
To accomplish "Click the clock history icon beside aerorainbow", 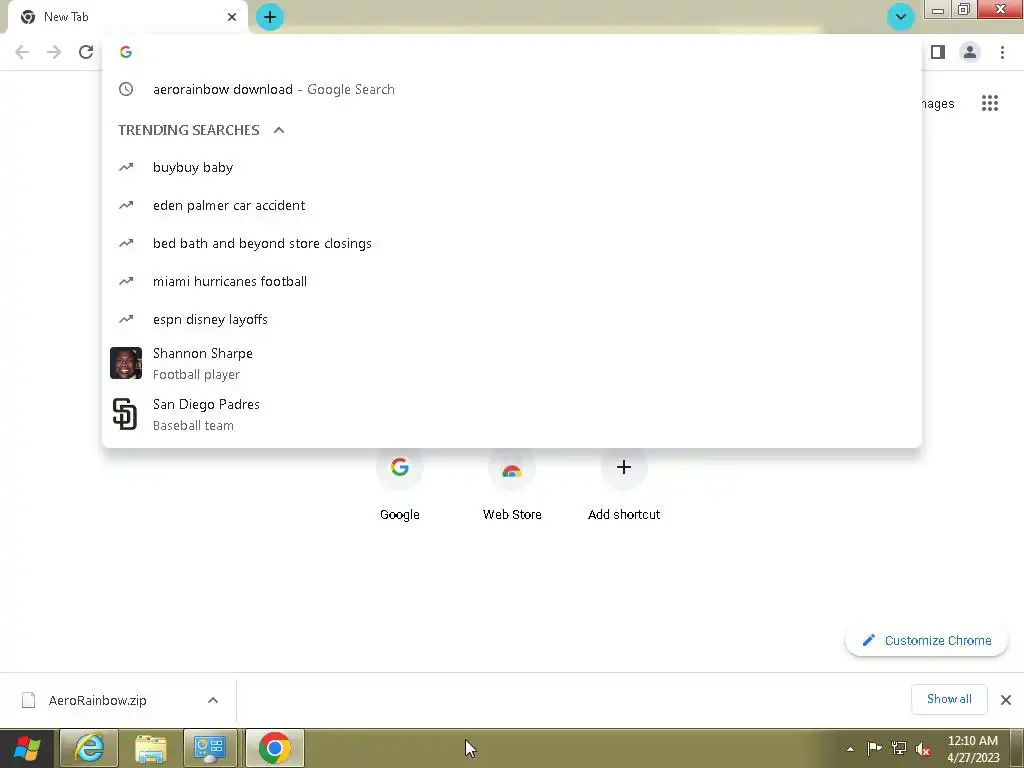I will 126,89.
